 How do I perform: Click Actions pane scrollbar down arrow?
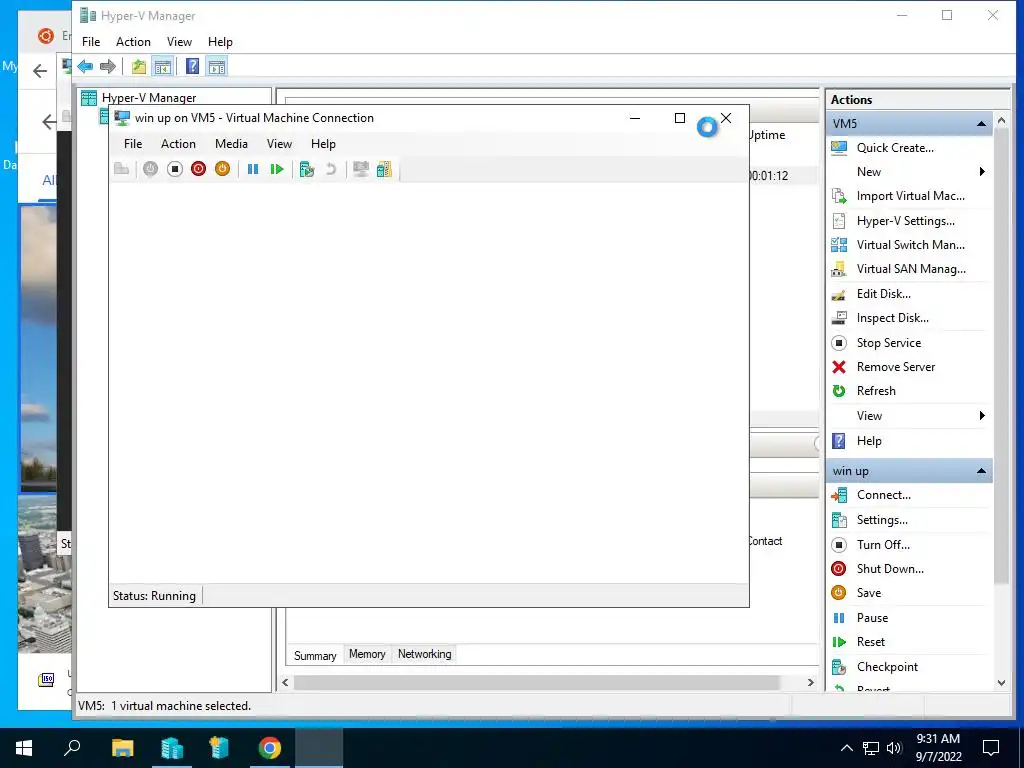click(x=1001, y=683)
